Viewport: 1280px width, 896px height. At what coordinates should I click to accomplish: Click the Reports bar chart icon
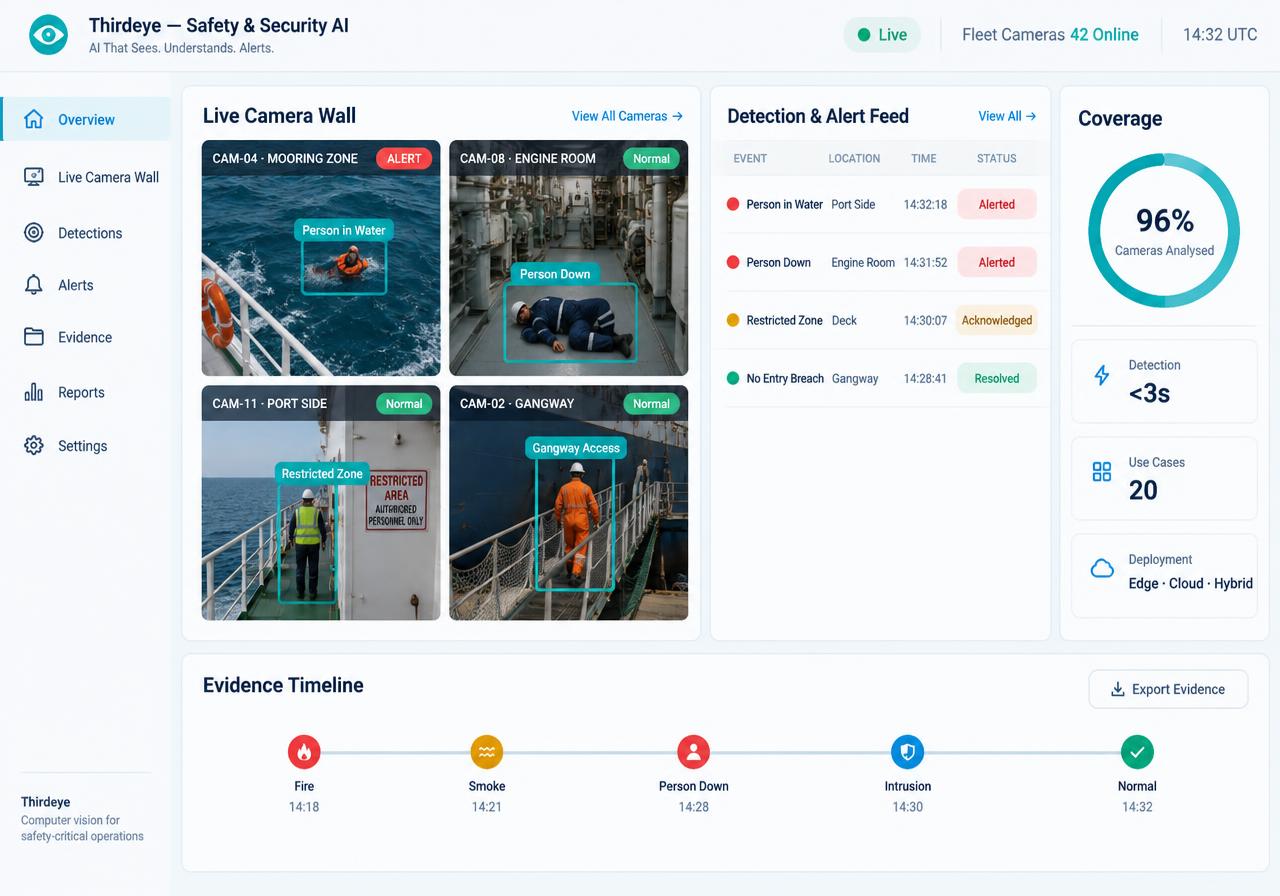tap(33, 392)
